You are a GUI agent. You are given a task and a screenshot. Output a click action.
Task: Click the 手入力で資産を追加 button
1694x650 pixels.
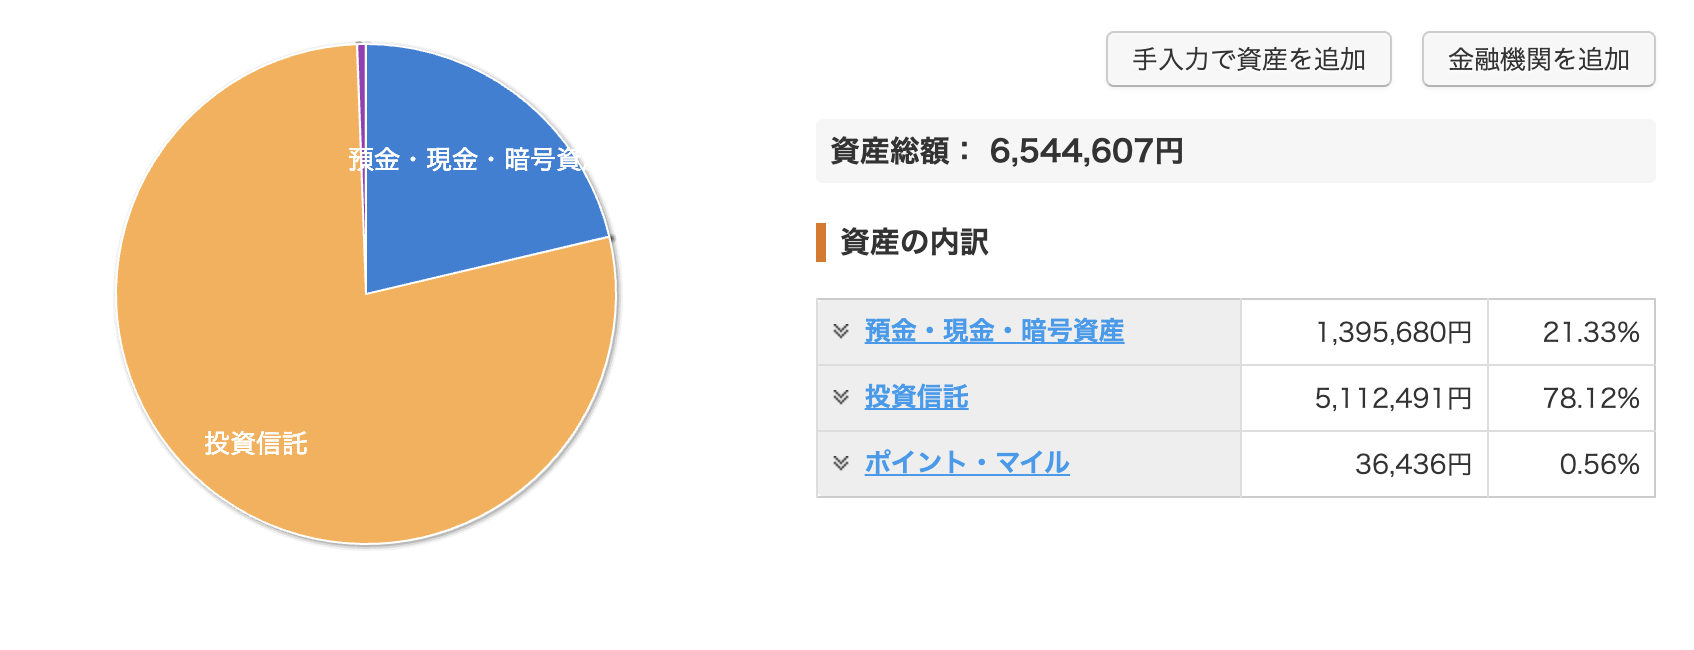click(x=1248, y=60)
